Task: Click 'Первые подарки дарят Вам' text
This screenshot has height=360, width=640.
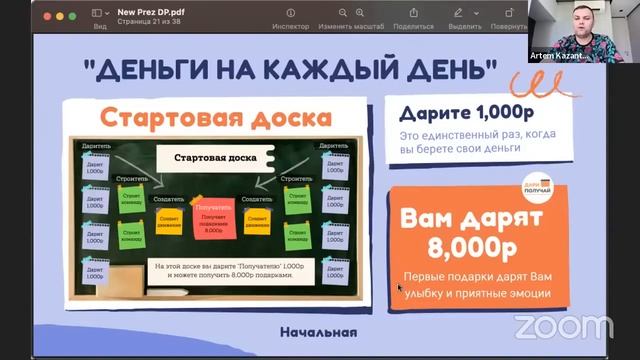Action: coord(478,277)
